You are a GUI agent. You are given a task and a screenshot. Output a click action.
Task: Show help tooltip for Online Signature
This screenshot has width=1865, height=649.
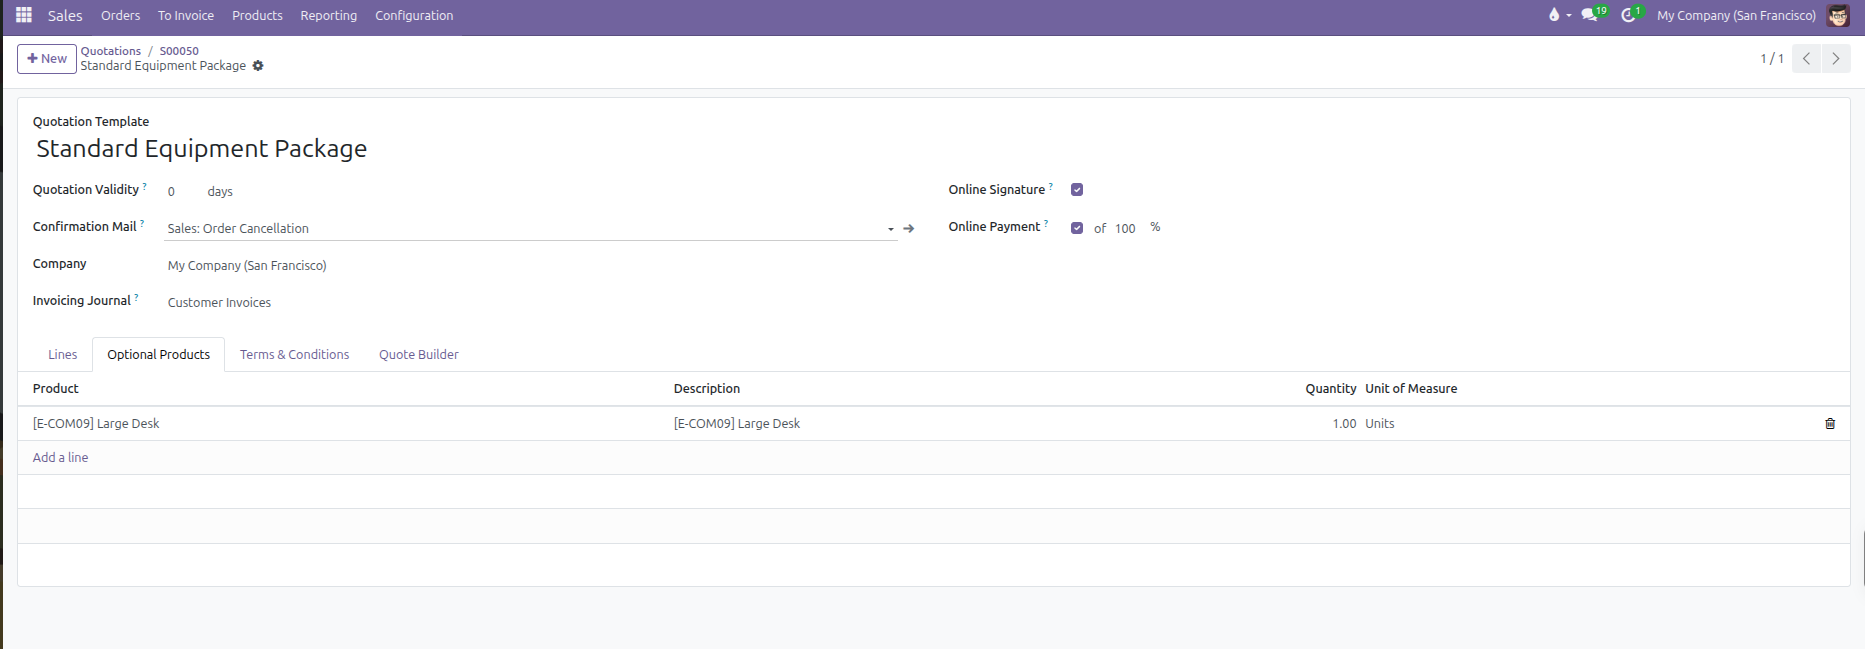[1051, 186]
